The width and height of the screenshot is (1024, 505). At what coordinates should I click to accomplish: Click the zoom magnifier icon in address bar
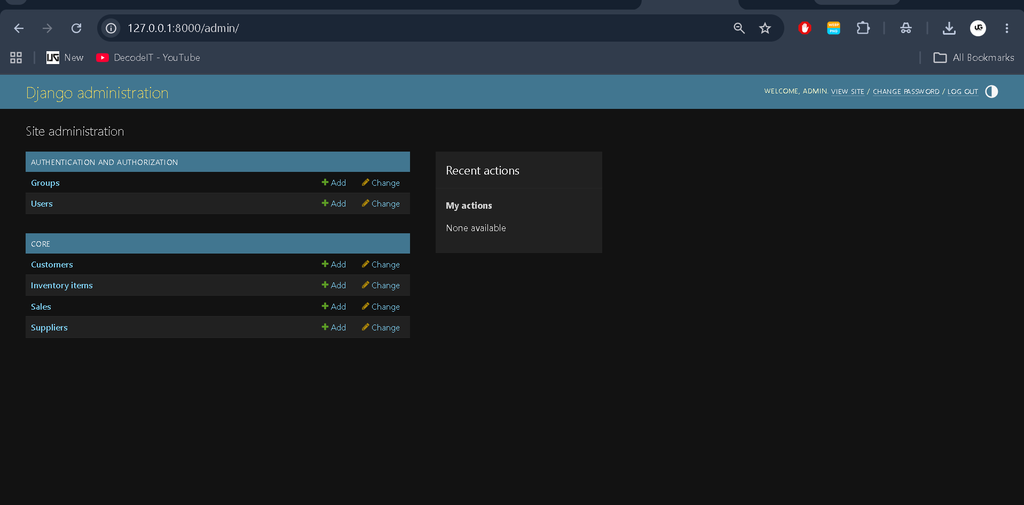(x=739, y=28)
